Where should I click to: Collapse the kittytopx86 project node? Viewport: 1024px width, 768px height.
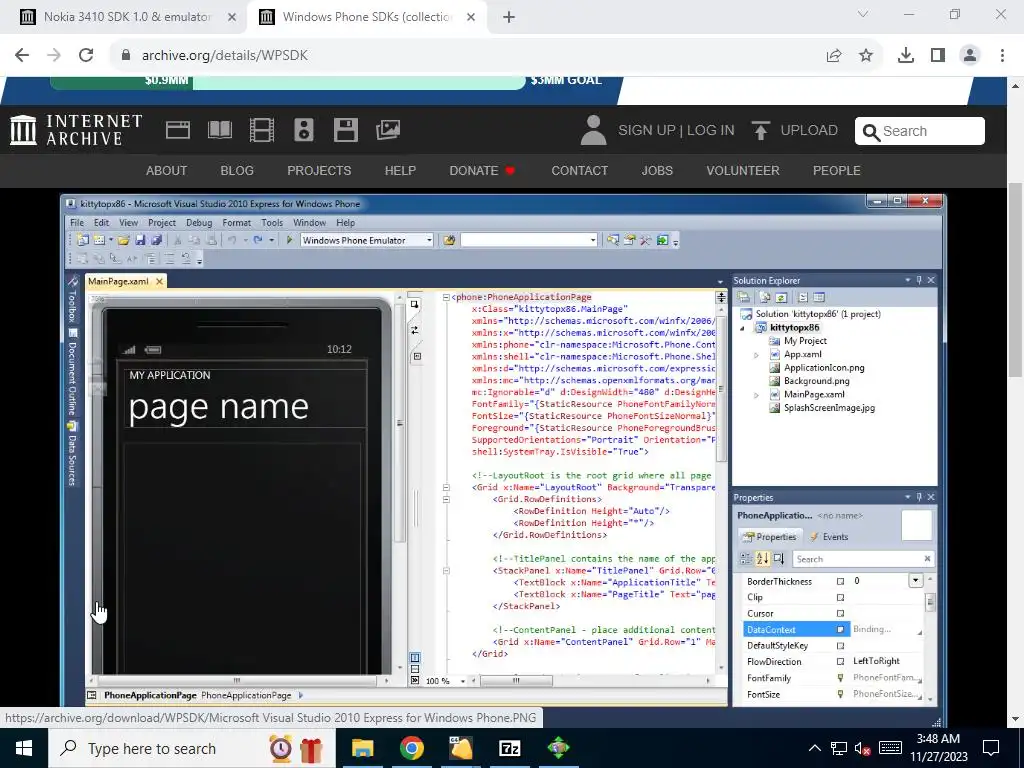[743, 328]
